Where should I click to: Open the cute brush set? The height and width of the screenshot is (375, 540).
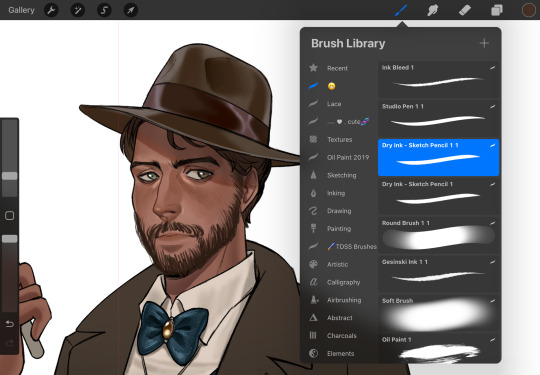point(349,122)
